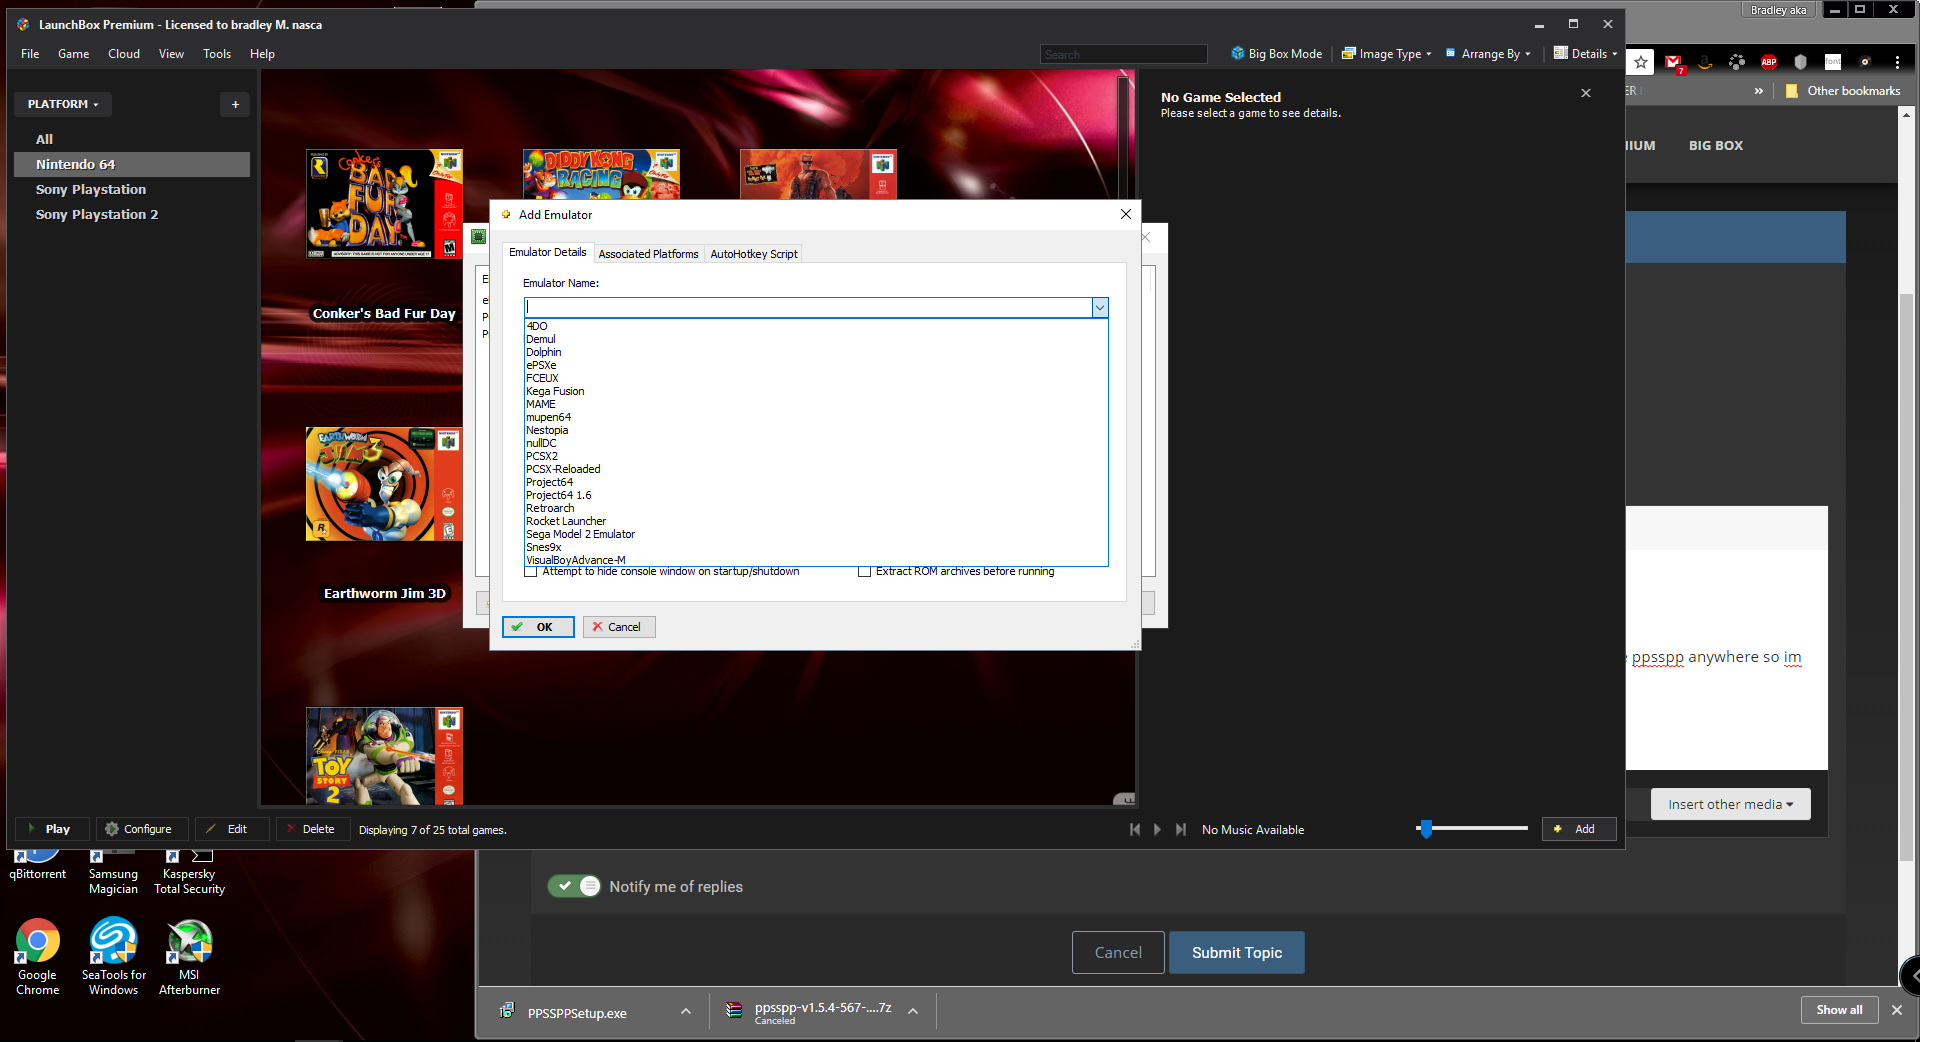Screen dimensions: 1934x1042
Task: Choose FCEUX from emulator list
Action: tap(816, 378)
